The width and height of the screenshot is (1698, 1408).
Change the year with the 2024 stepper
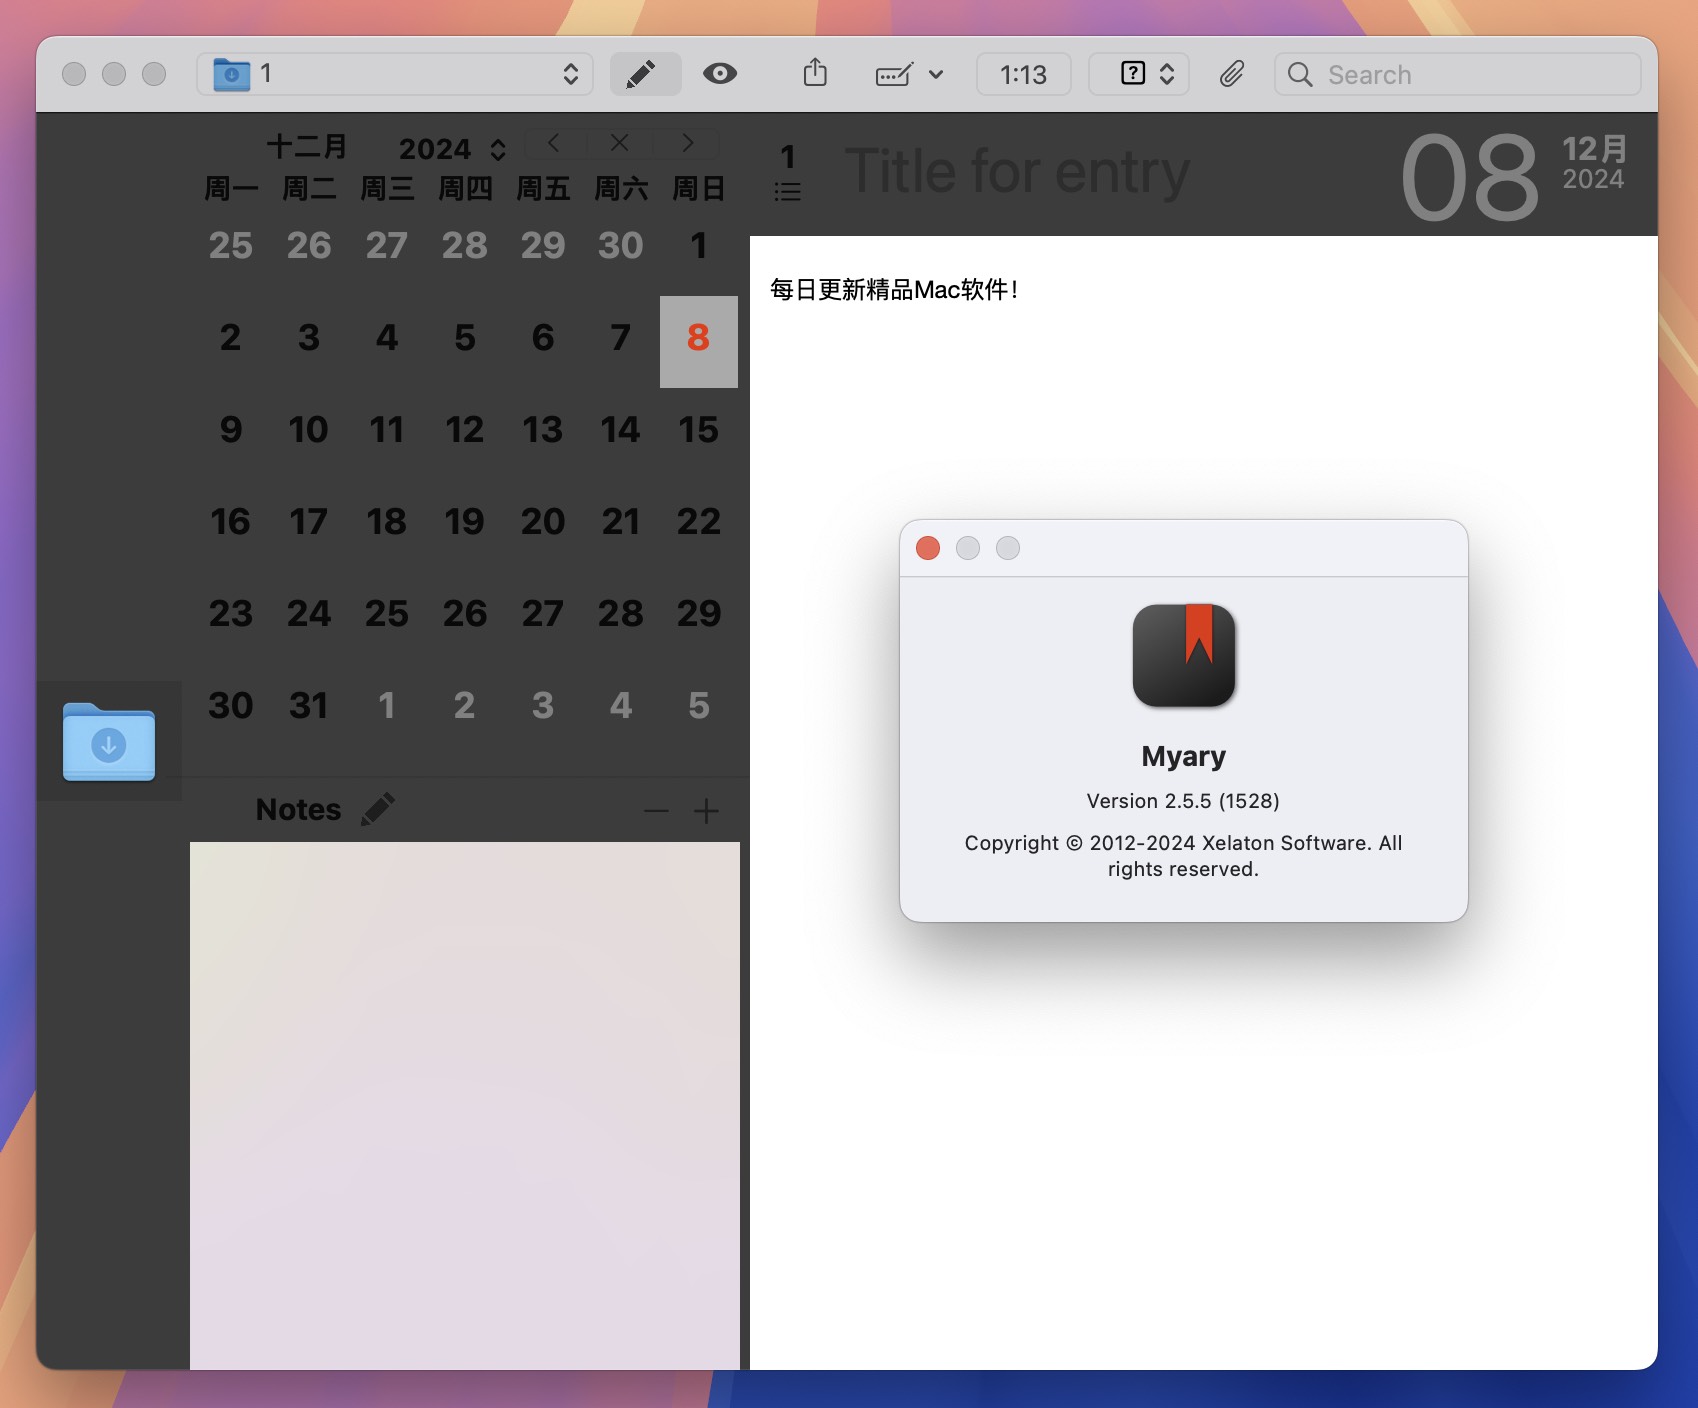click(x=498, y=150)
